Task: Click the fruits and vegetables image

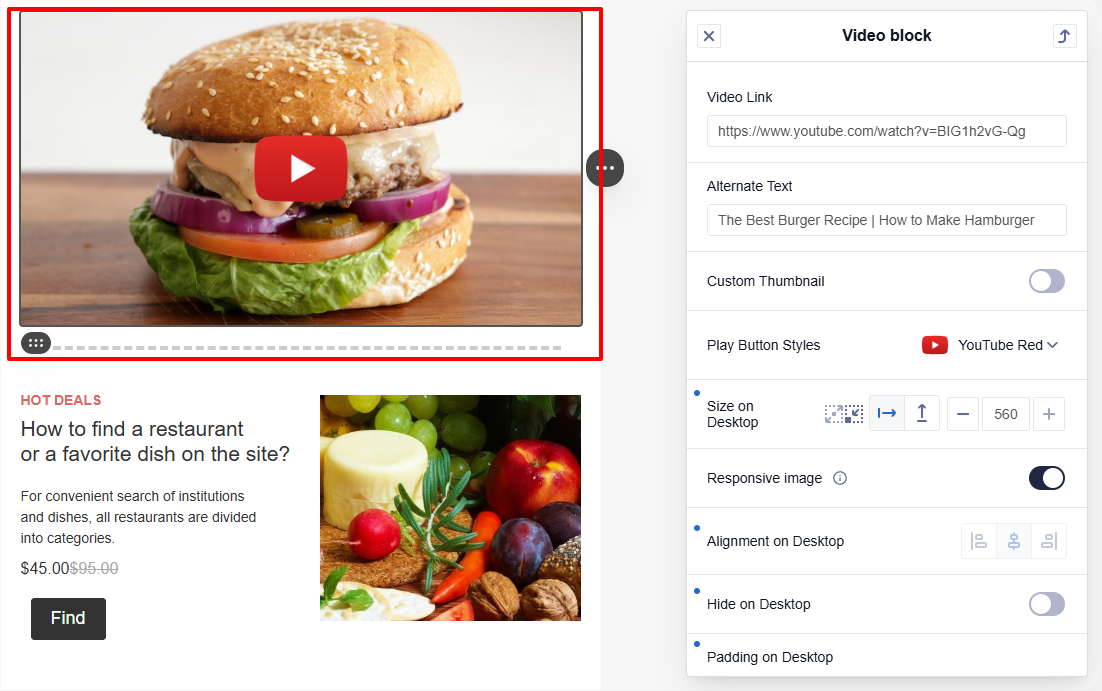Action: click(x=450, y=508)
